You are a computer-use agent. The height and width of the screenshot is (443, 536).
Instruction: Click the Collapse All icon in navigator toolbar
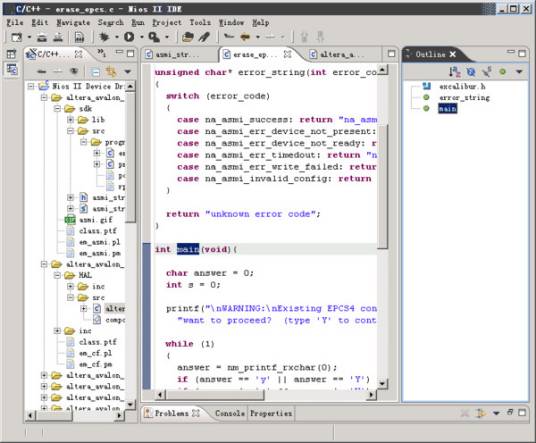click(x=95, y=72)
